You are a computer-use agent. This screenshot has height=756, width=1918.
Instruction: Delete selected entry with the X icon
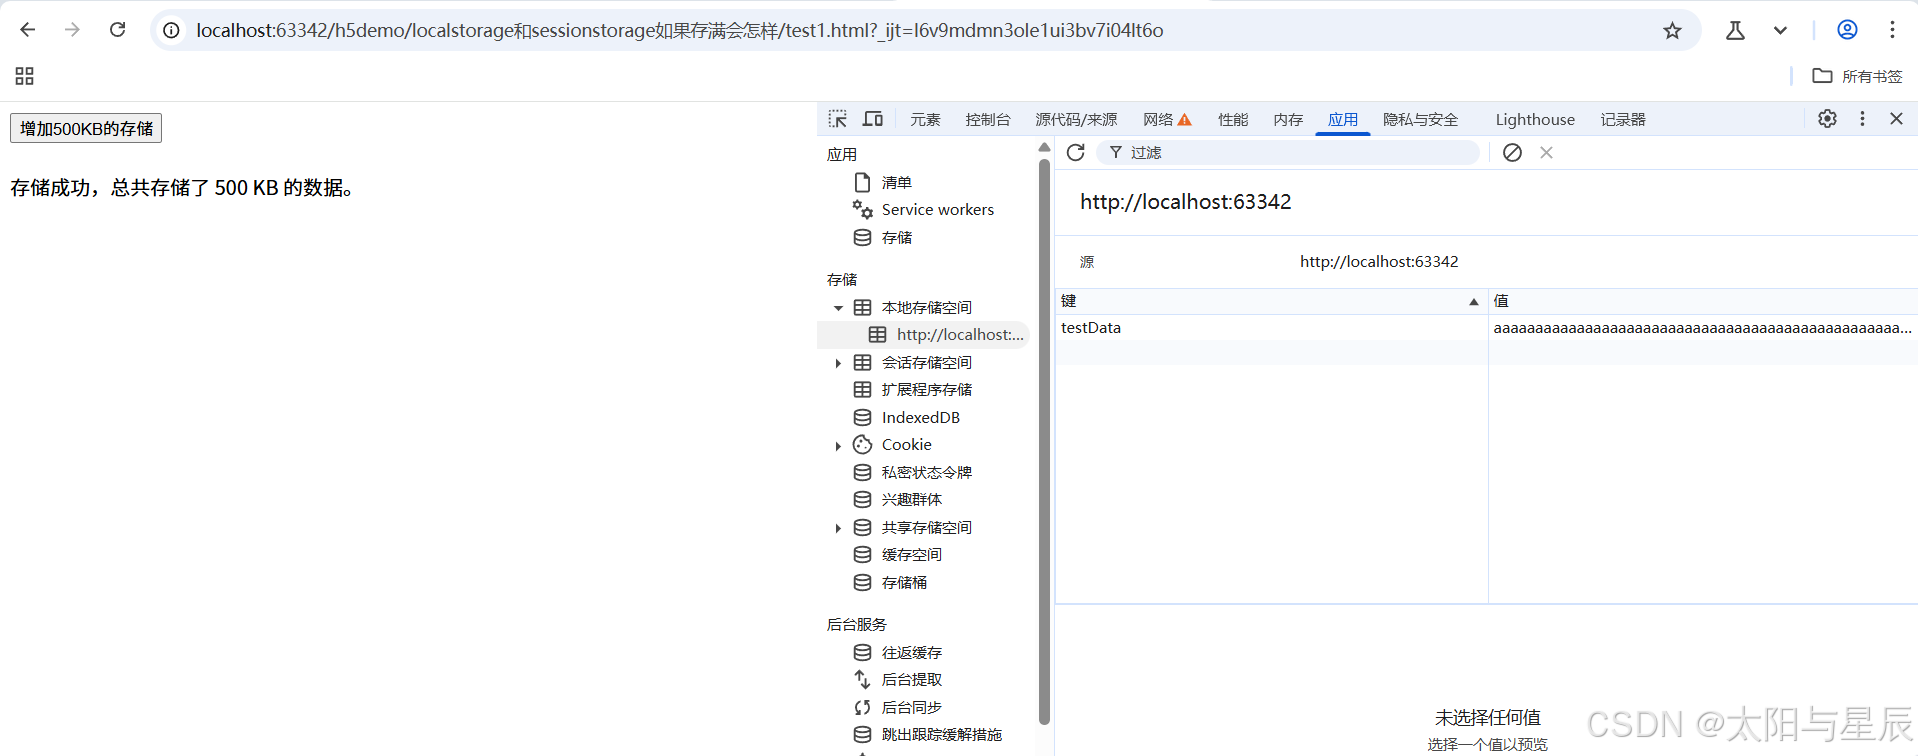[x=1546, y=153]
